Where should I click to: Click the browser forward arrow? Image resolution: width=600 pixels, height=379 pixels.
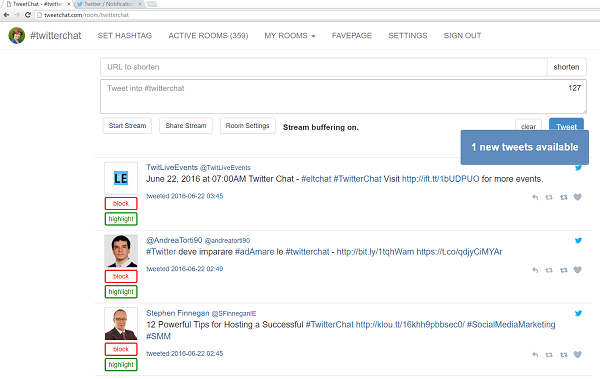click(17, 15)
